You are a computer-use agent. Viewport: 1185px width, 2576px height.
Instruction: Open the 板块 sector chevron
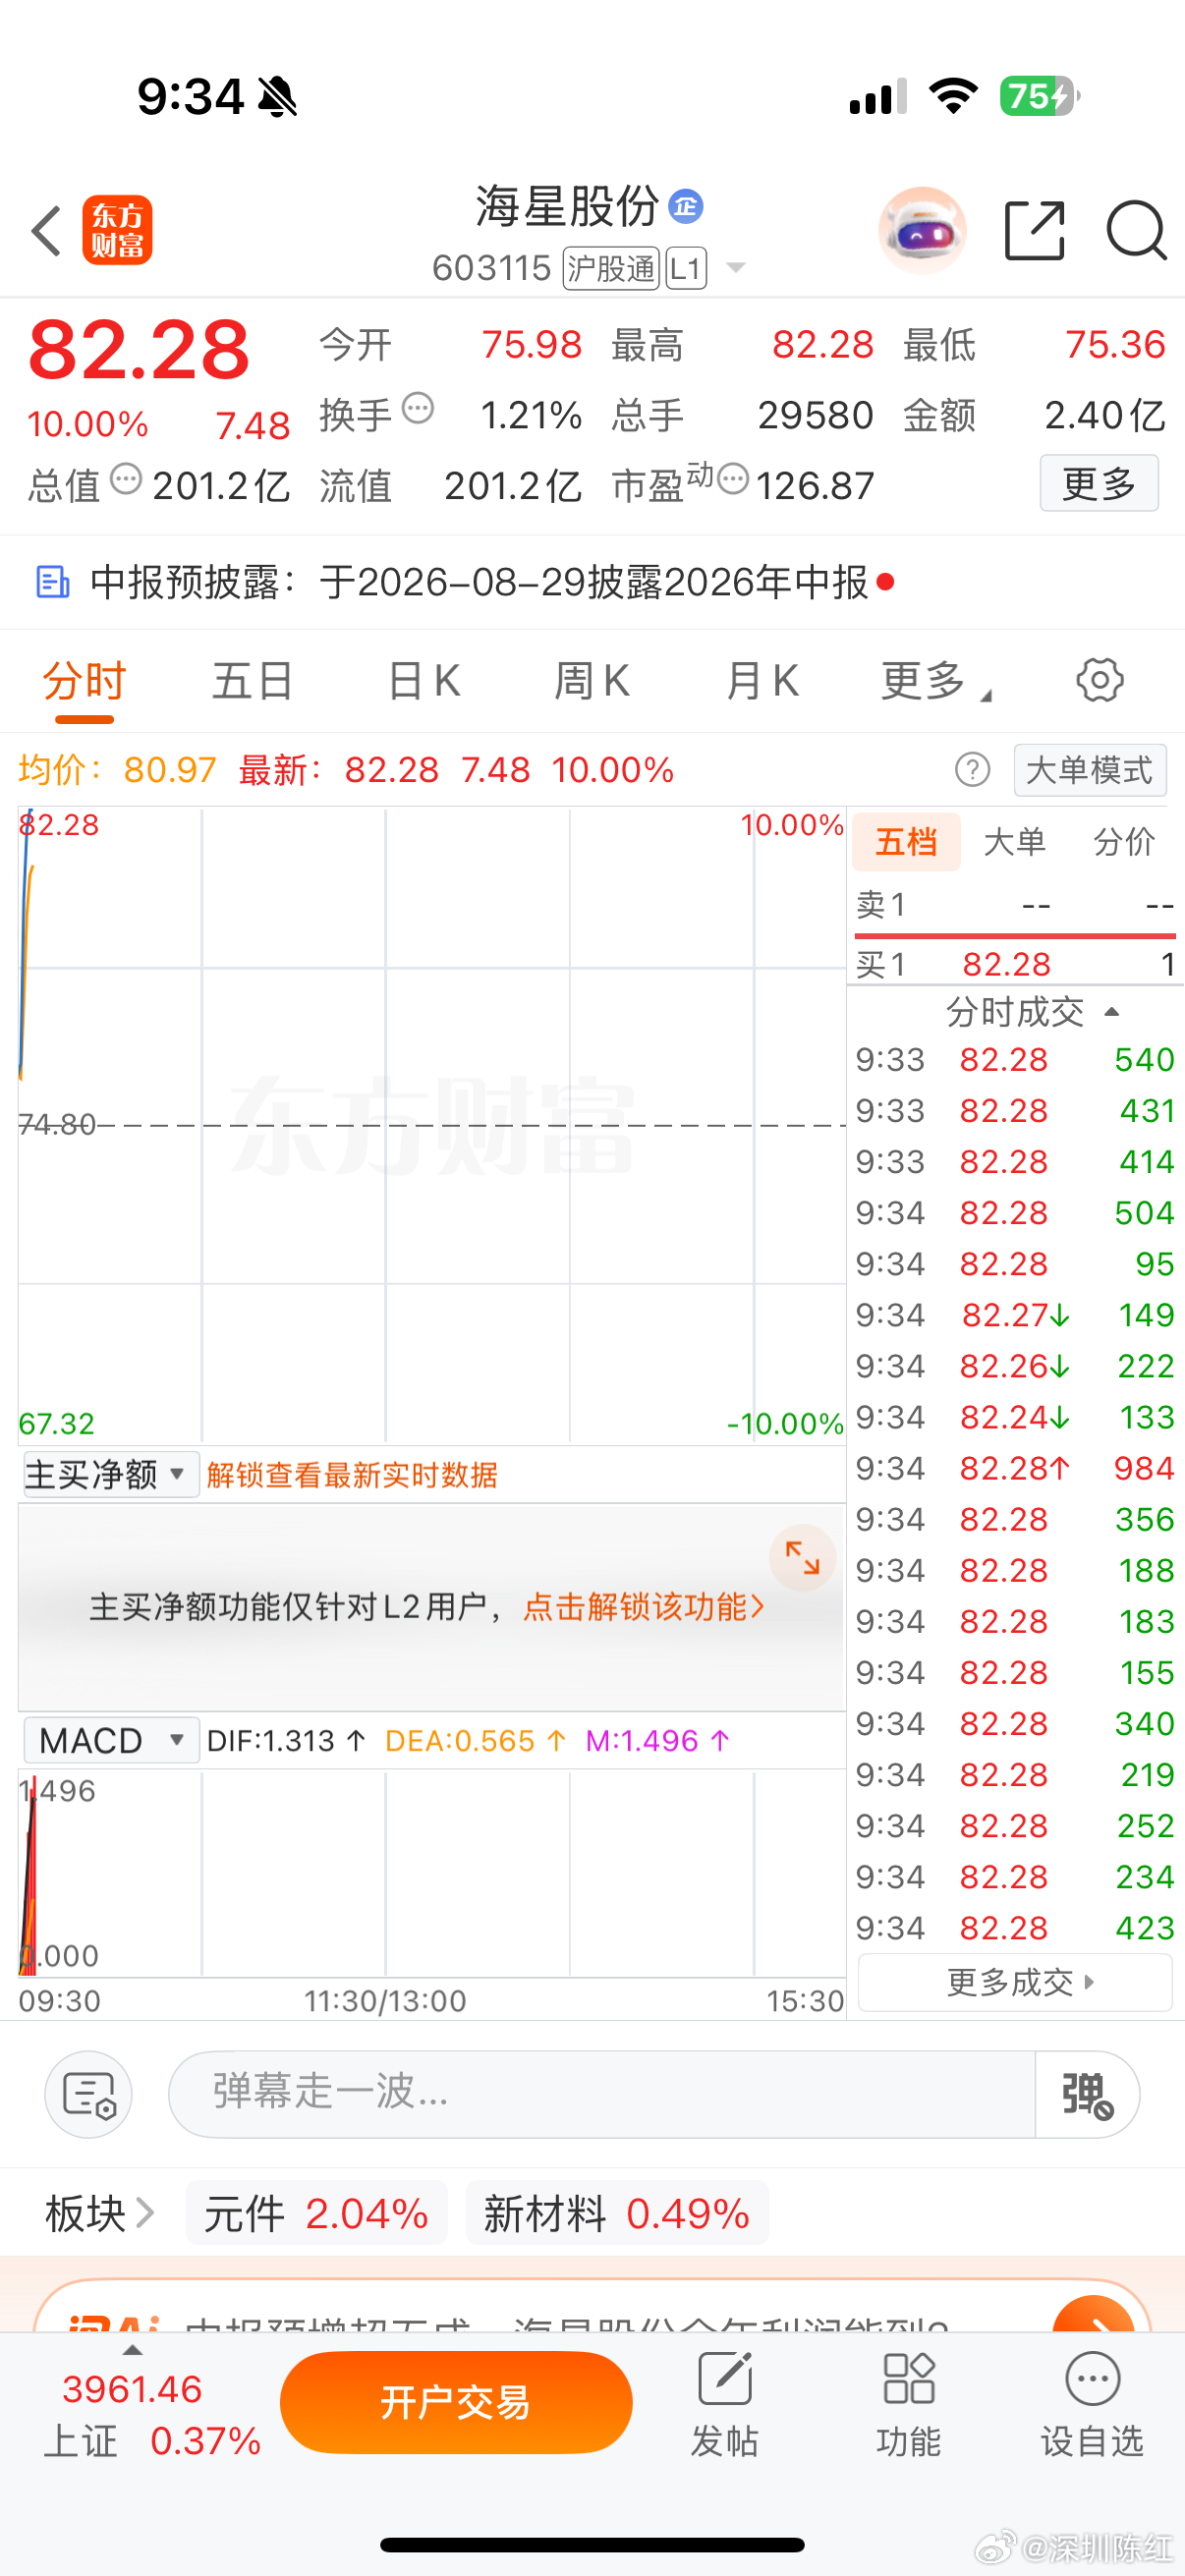coord(145,2213)
